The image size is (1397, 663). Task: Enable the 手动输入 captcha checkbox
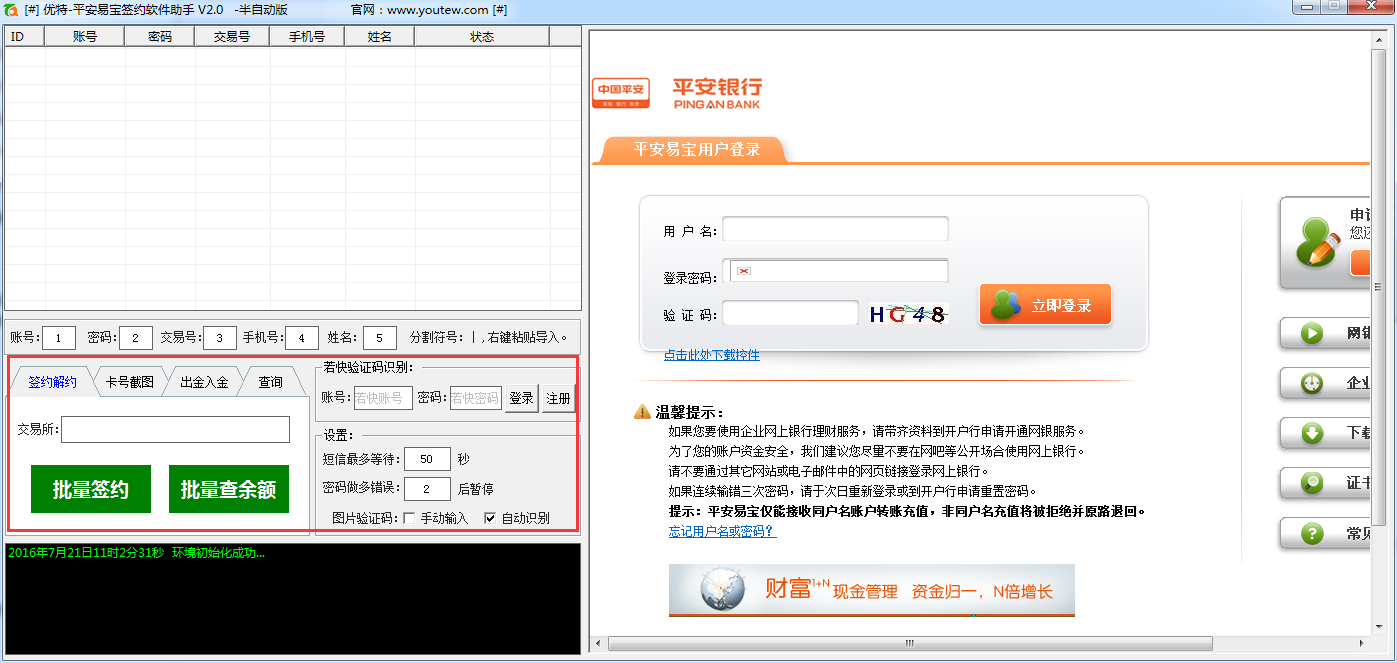tap(409, 518)
